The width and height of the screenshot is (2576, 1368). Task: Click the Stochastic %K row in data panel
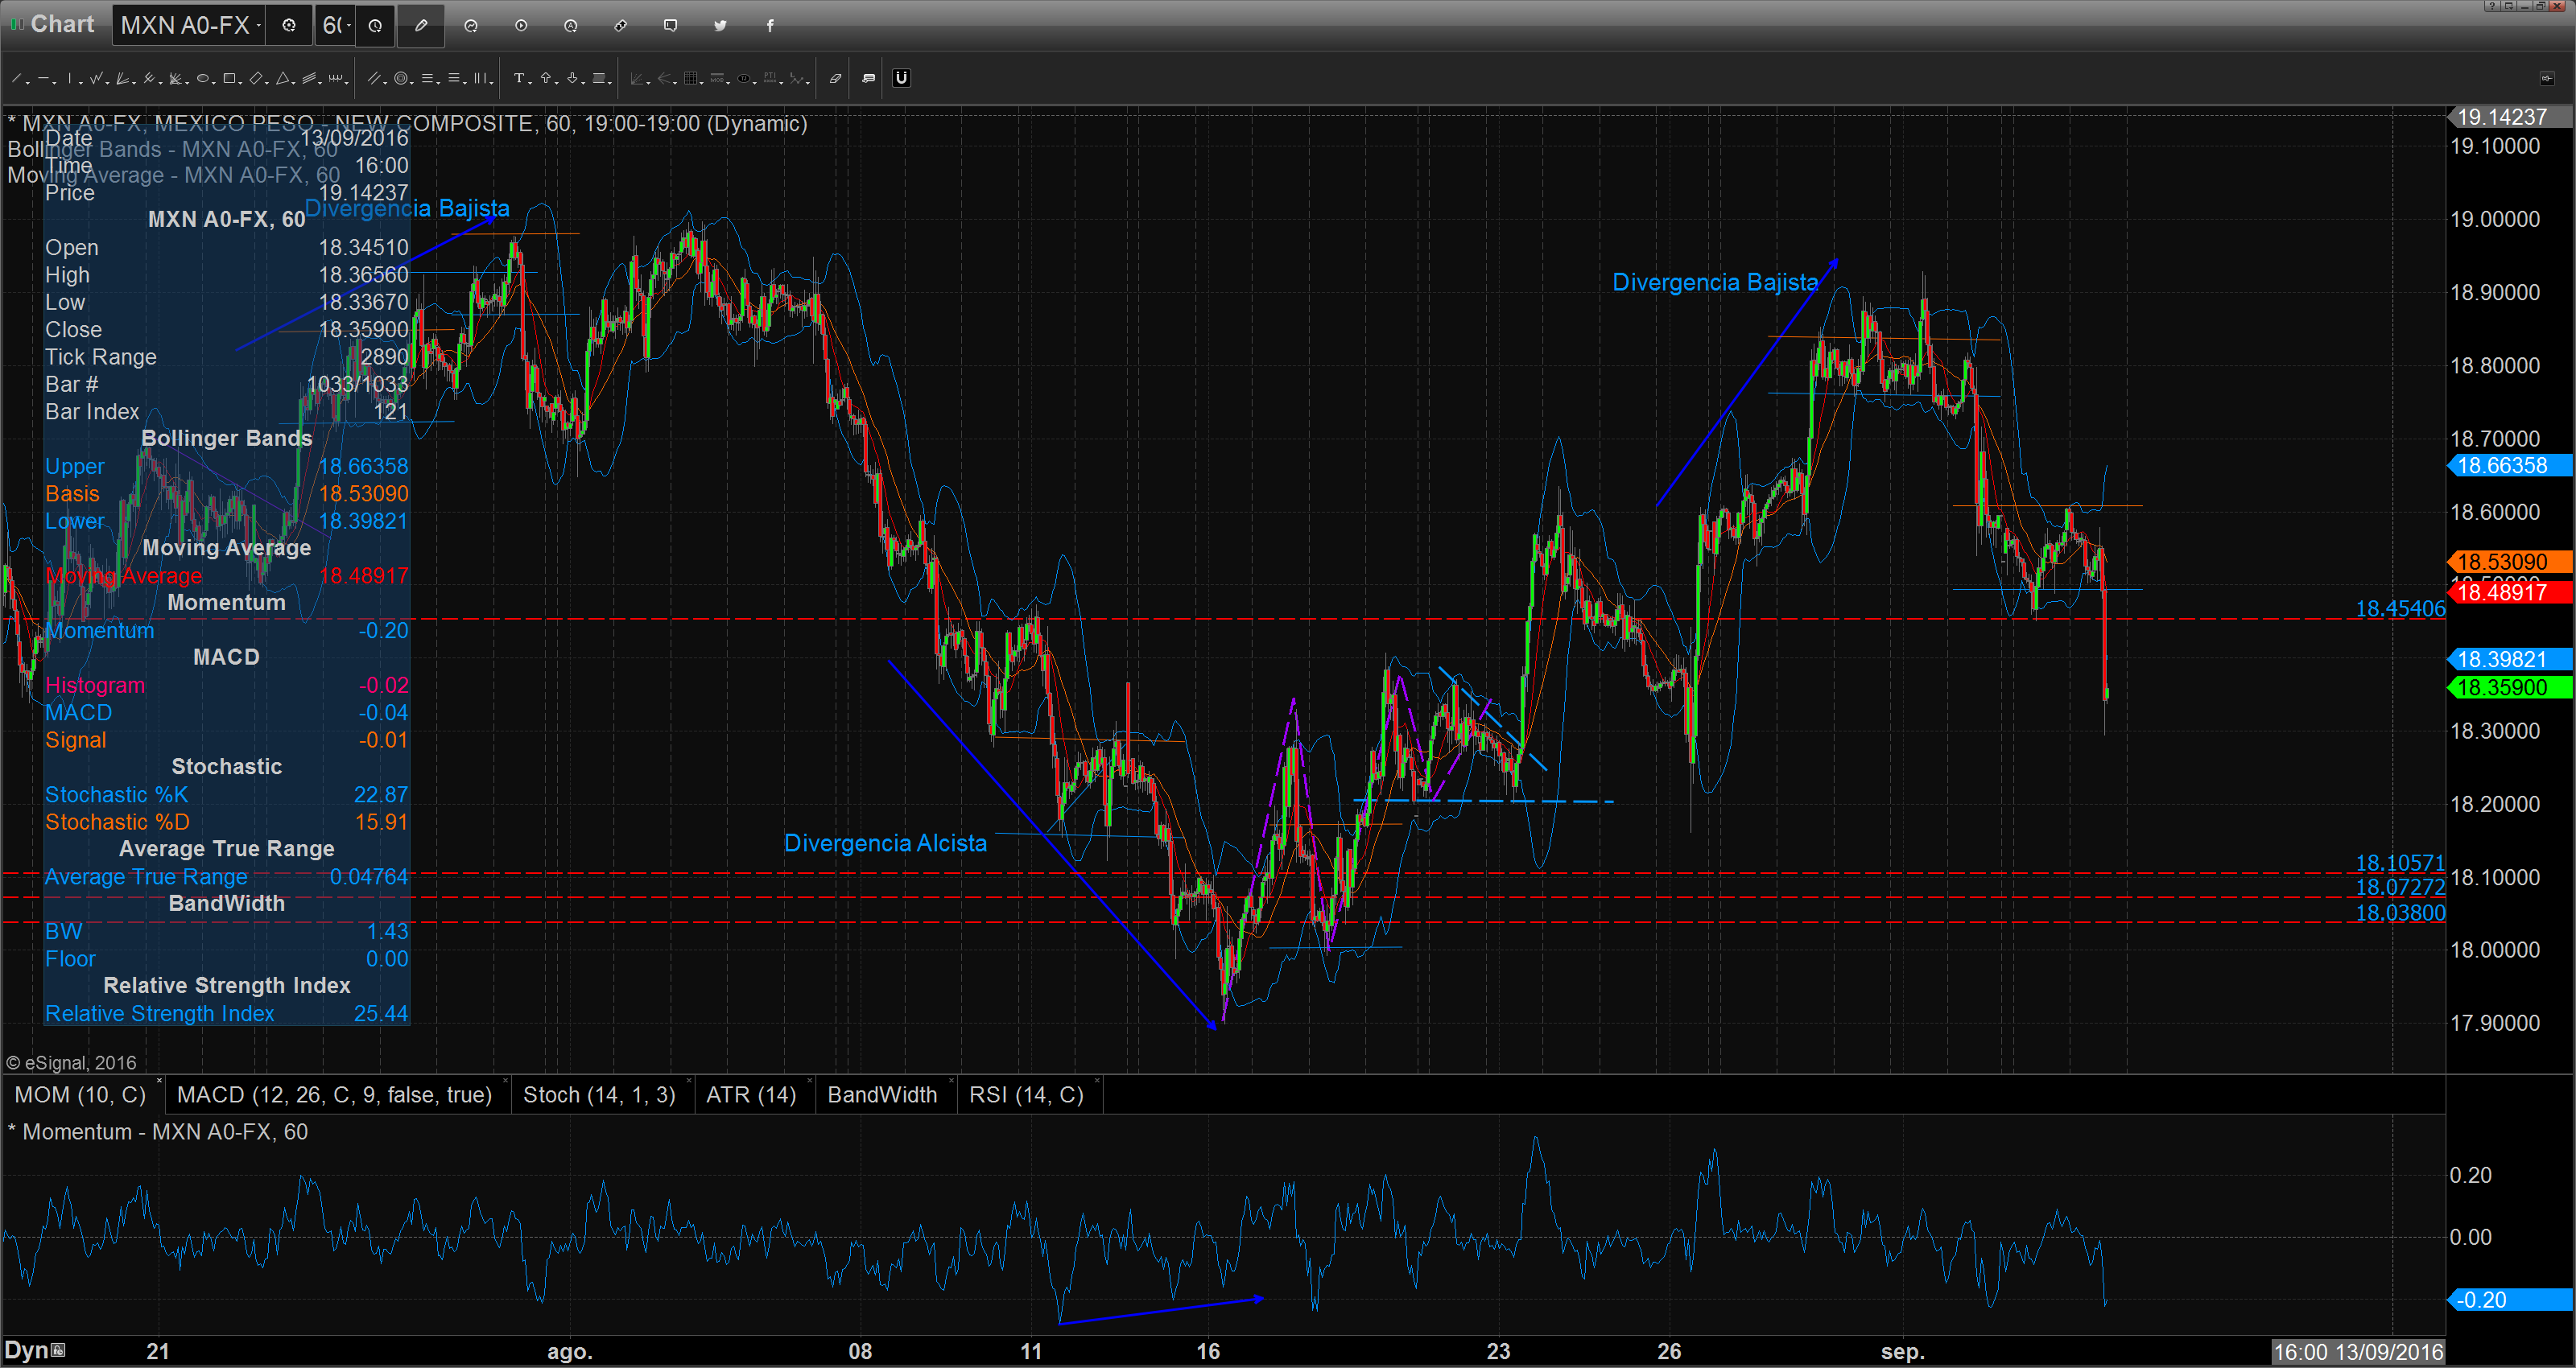tap(227, 794)
